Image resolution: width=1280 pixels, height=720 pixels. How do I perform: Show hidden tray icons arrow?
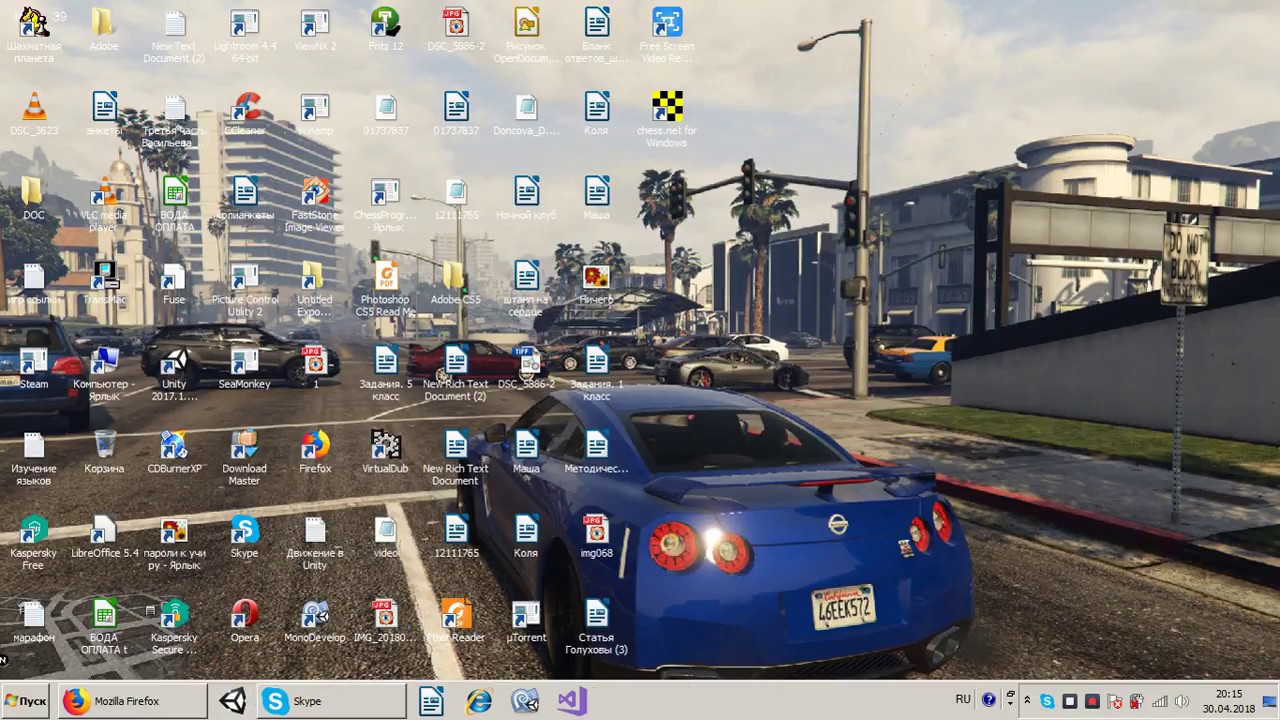click(x=1027, y=701)
